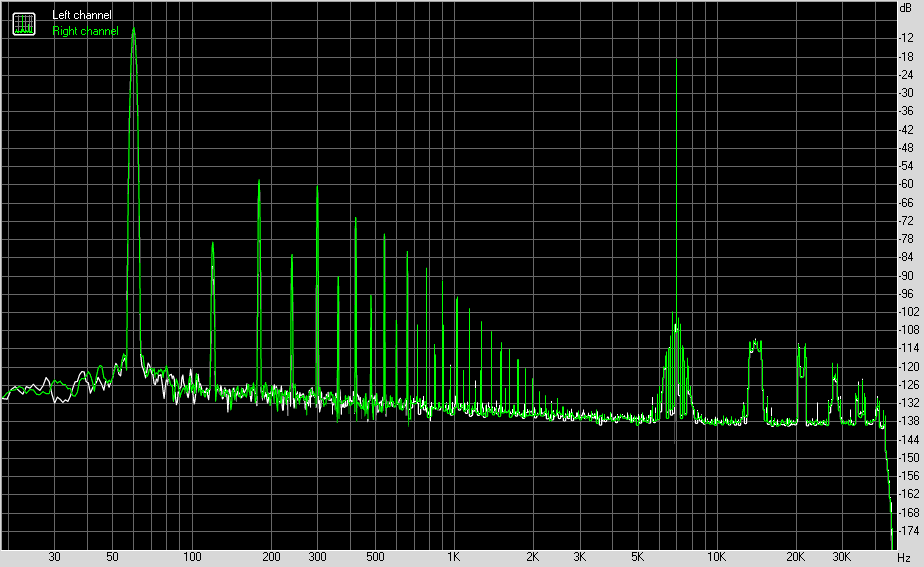924x567 pixels.
Task: Click the -90 dB level axis label
Action: point(906,276)
